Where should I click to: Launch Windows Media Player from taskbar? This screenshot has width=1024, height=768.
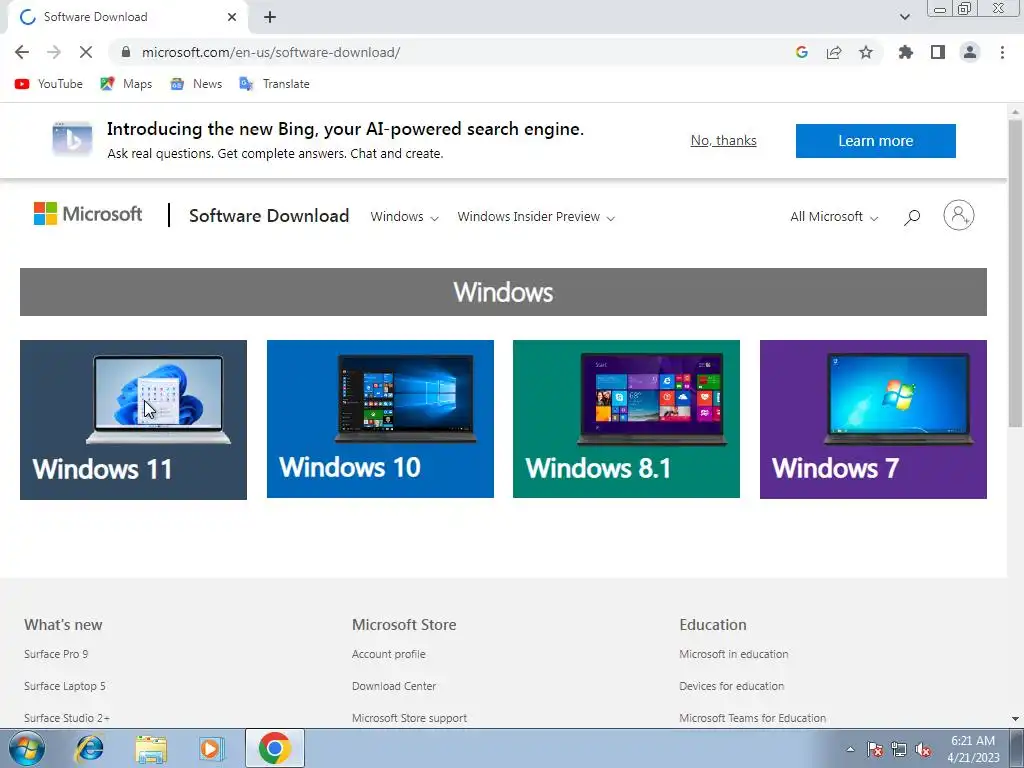(x=211, y=748)
